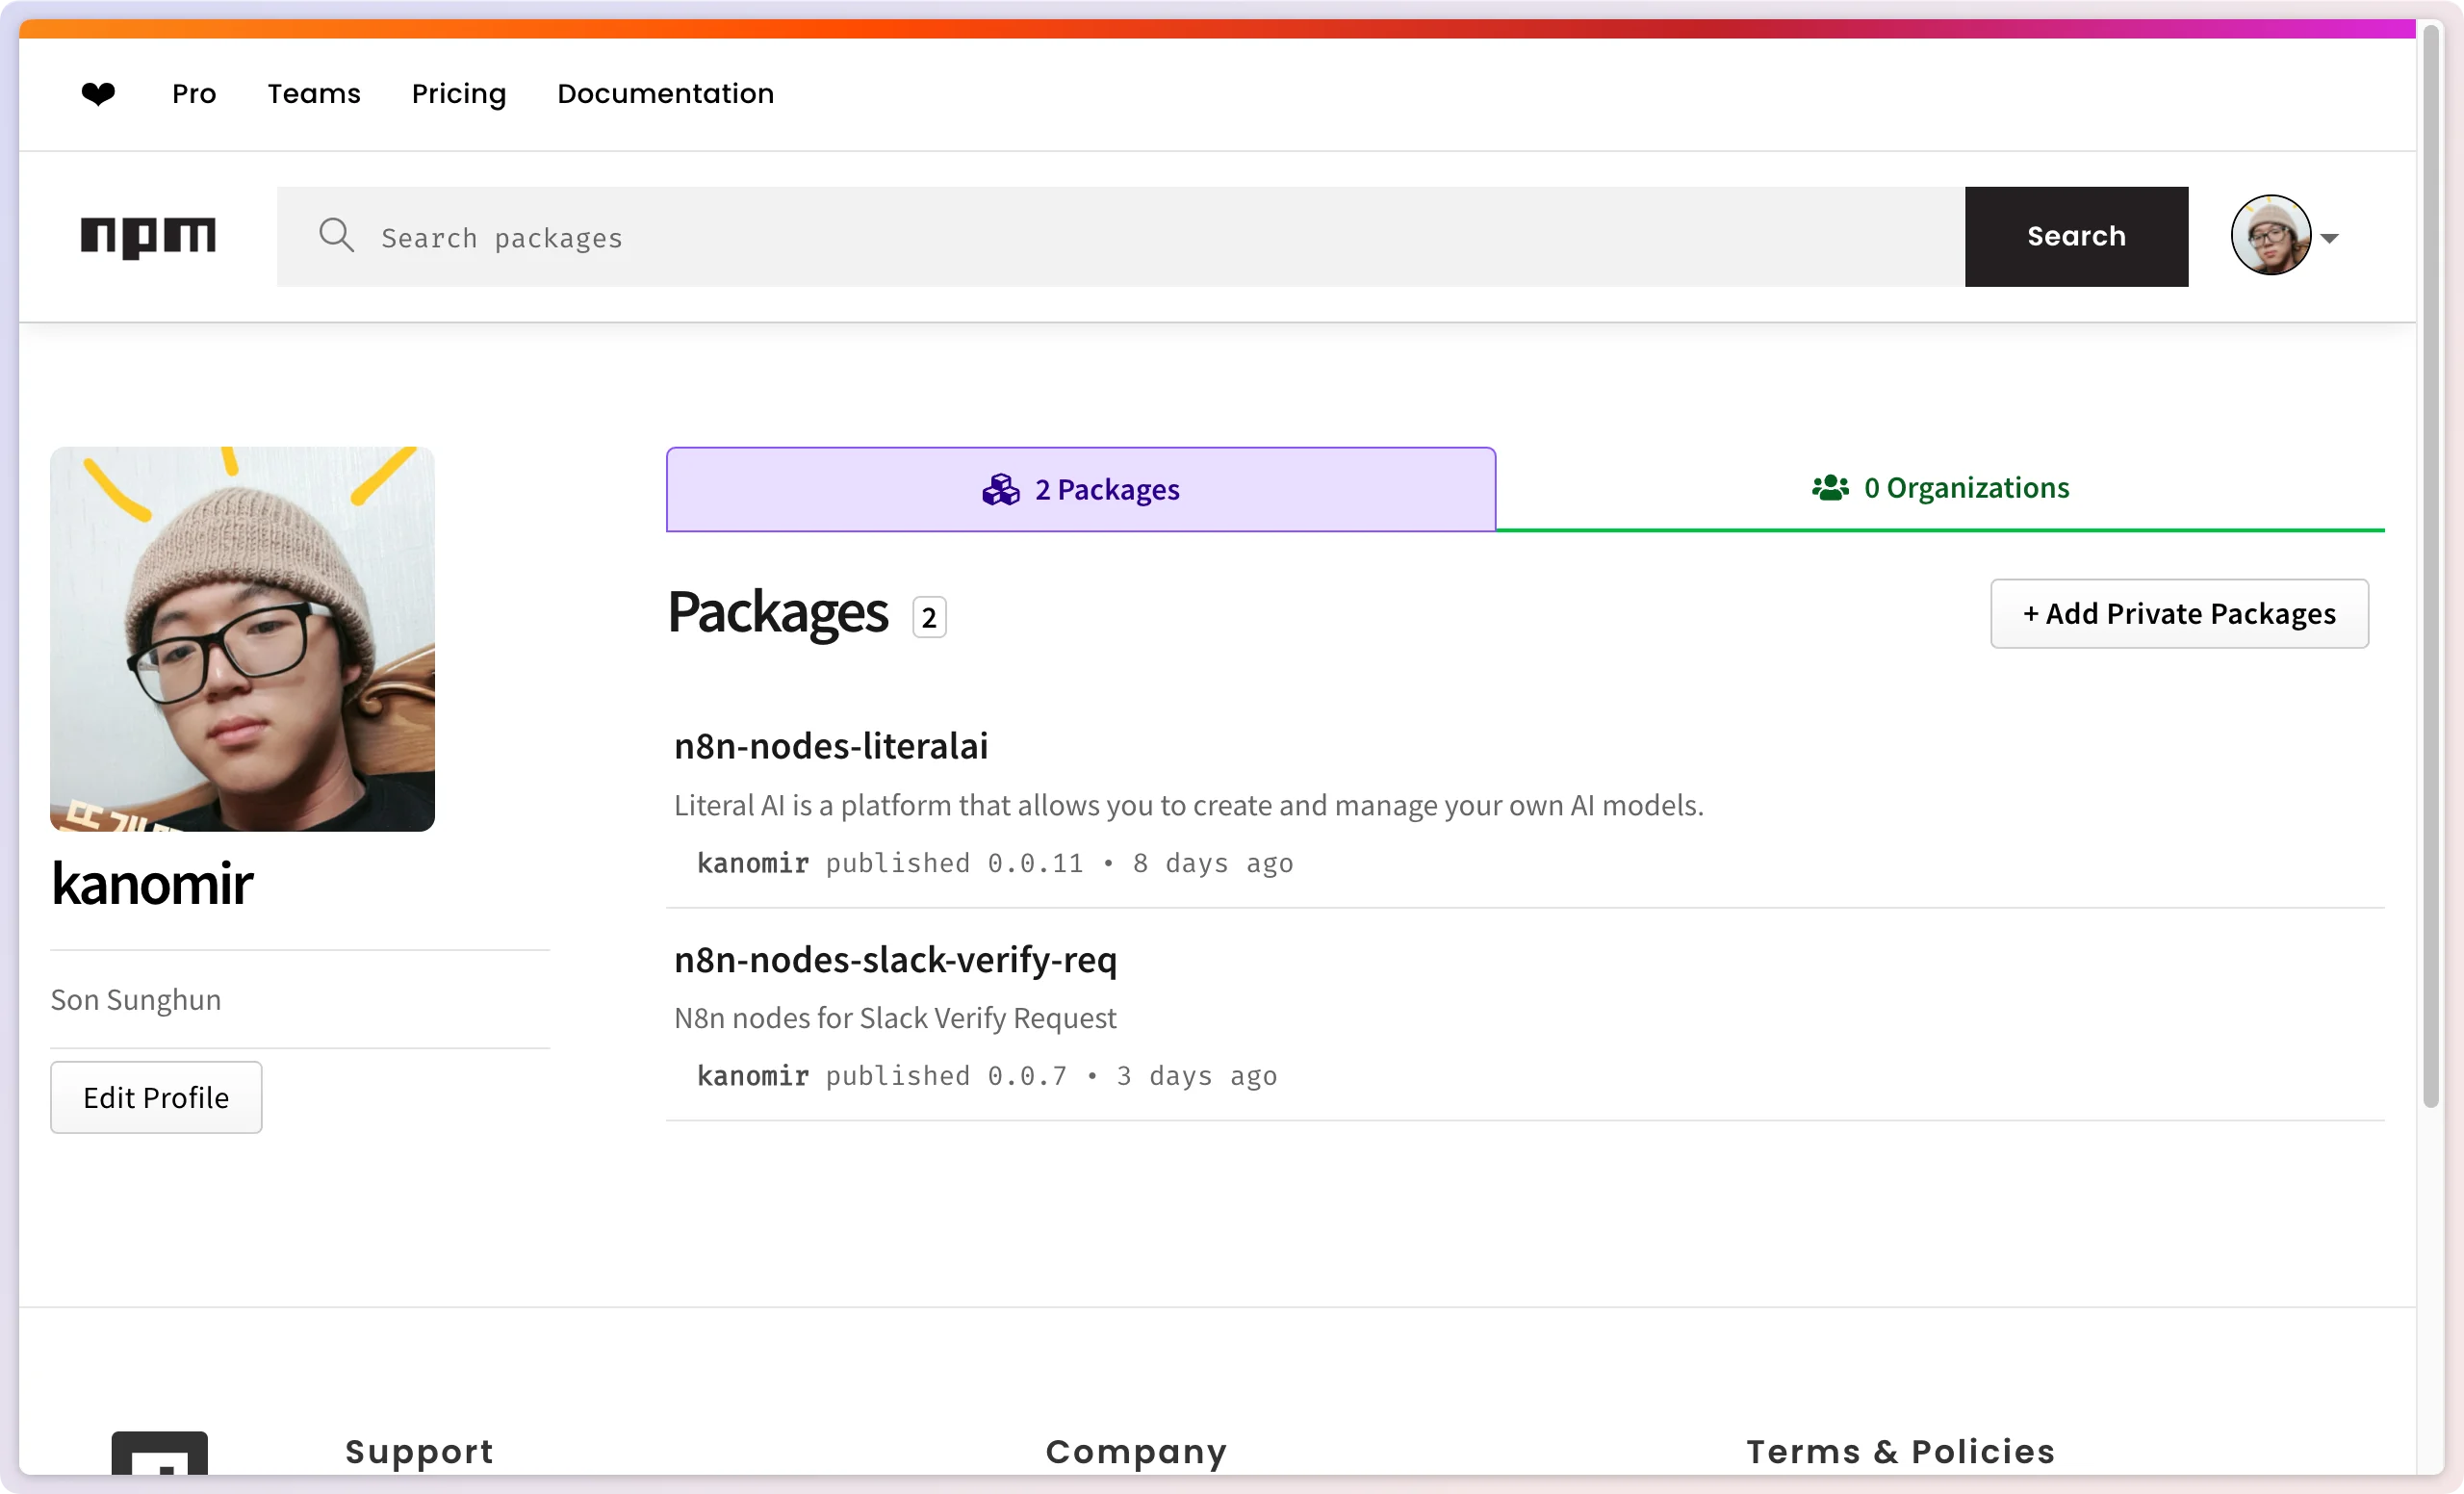Click Add Private Packages
The image size is (2464, 1494).
2180,613
